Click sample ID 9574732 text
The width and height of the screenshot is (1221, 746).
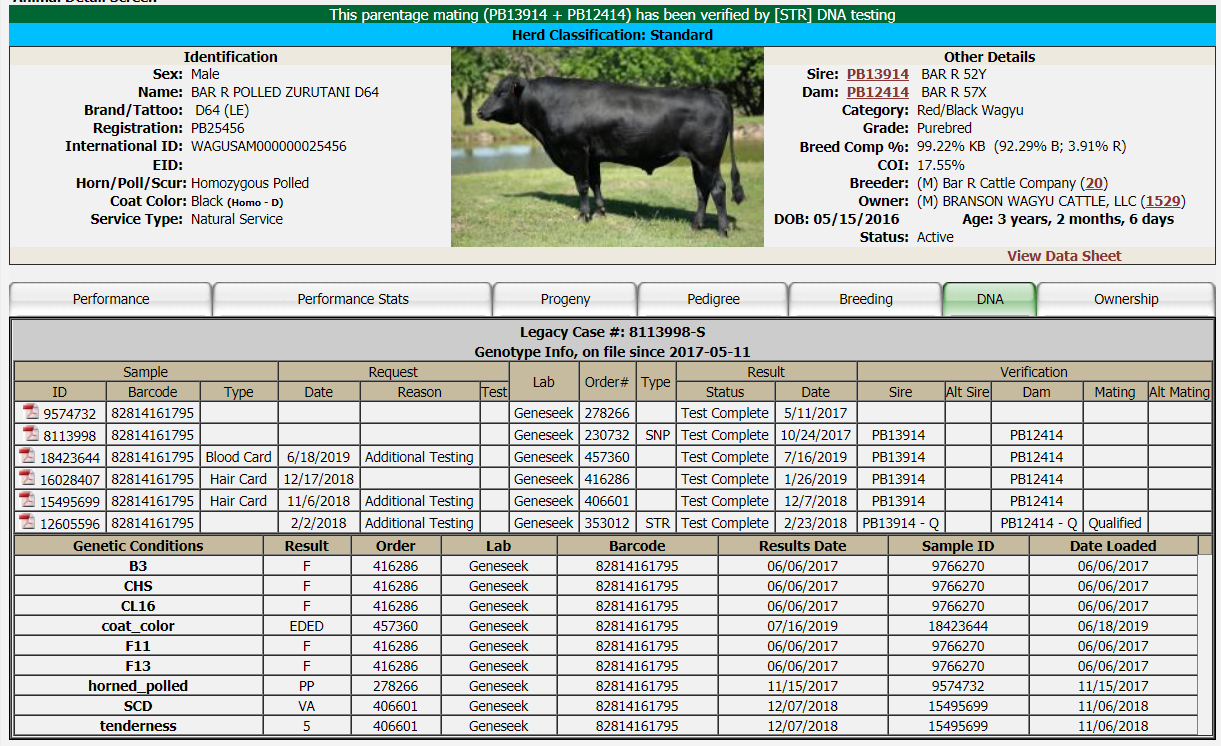tap(70, 414)
